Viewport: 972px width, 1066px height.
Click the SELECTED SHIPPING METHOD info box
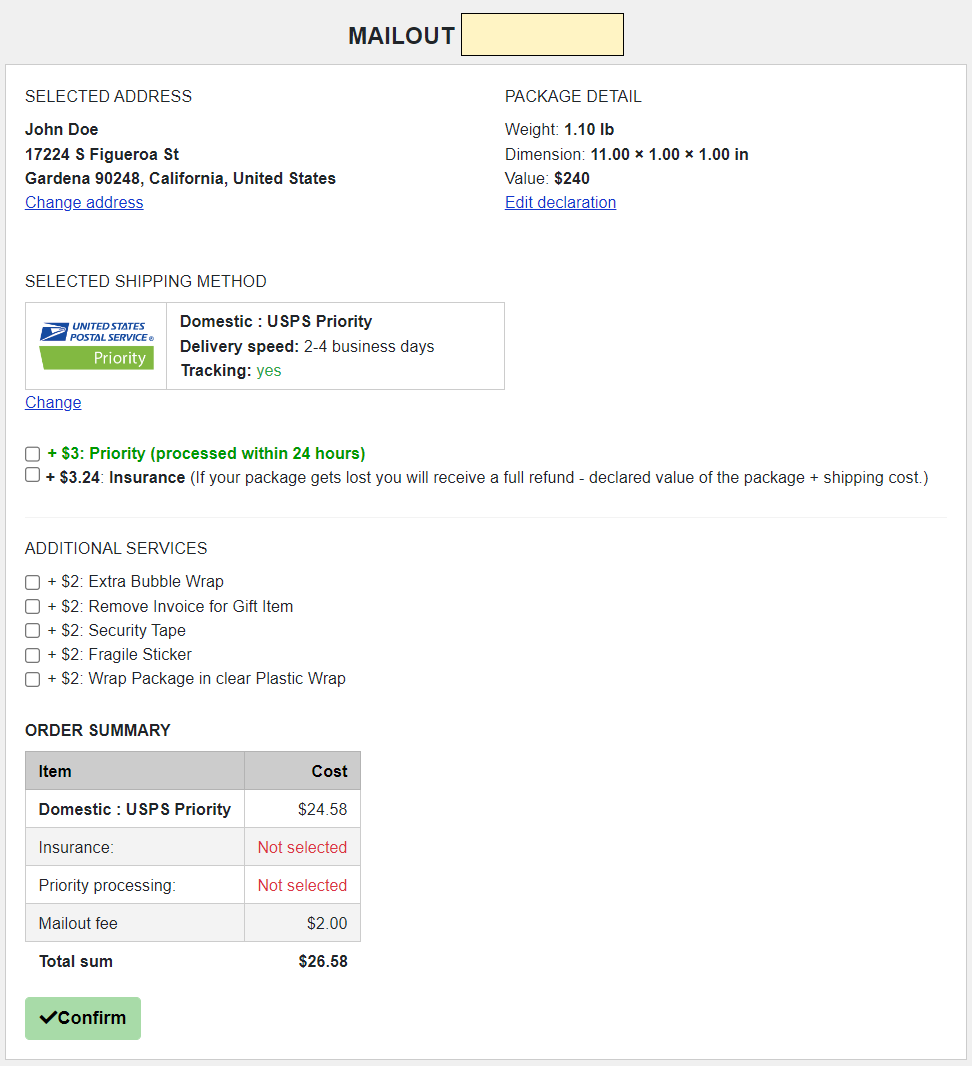pyautogui.click(x=335, y=345)
